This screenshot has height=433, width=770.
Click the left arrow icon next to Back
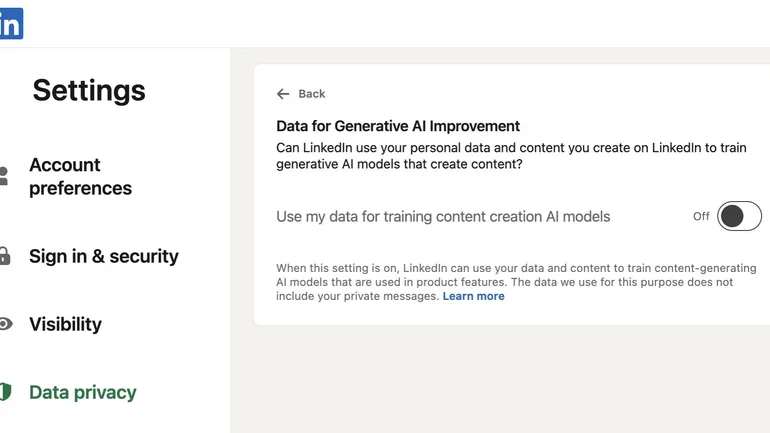pos(283,94)
